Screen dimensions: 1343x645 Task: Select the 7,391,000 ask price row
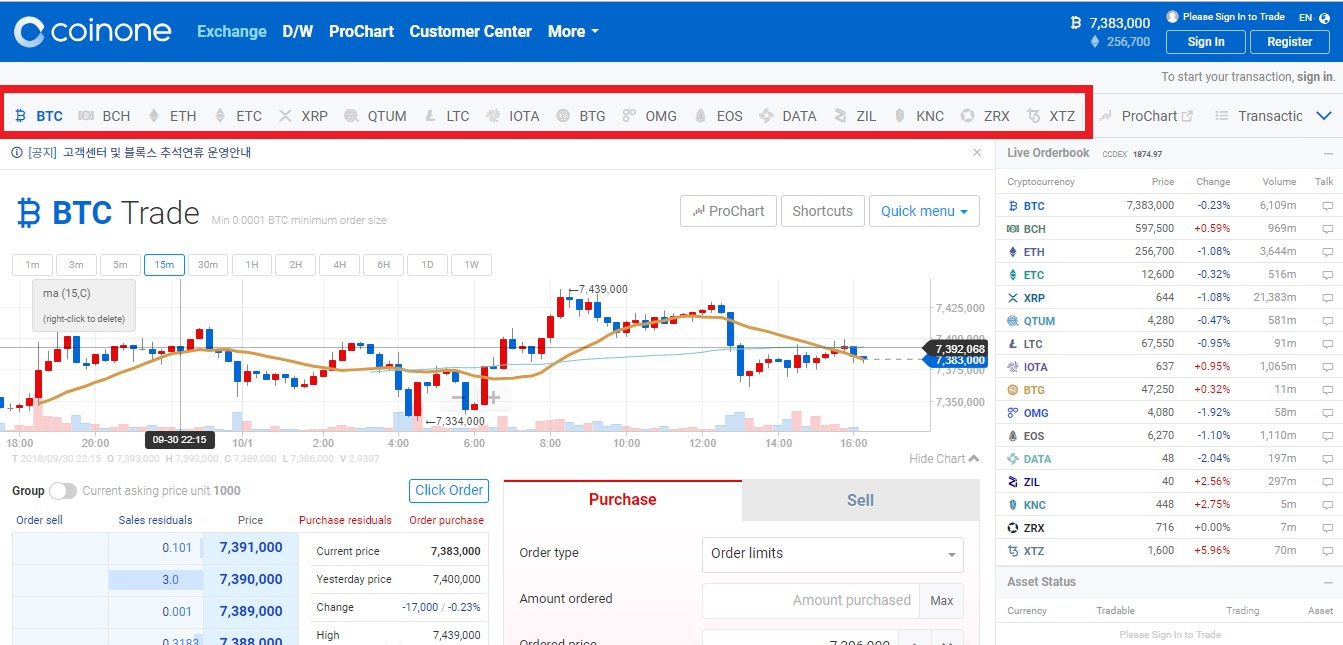click(155, 548)
